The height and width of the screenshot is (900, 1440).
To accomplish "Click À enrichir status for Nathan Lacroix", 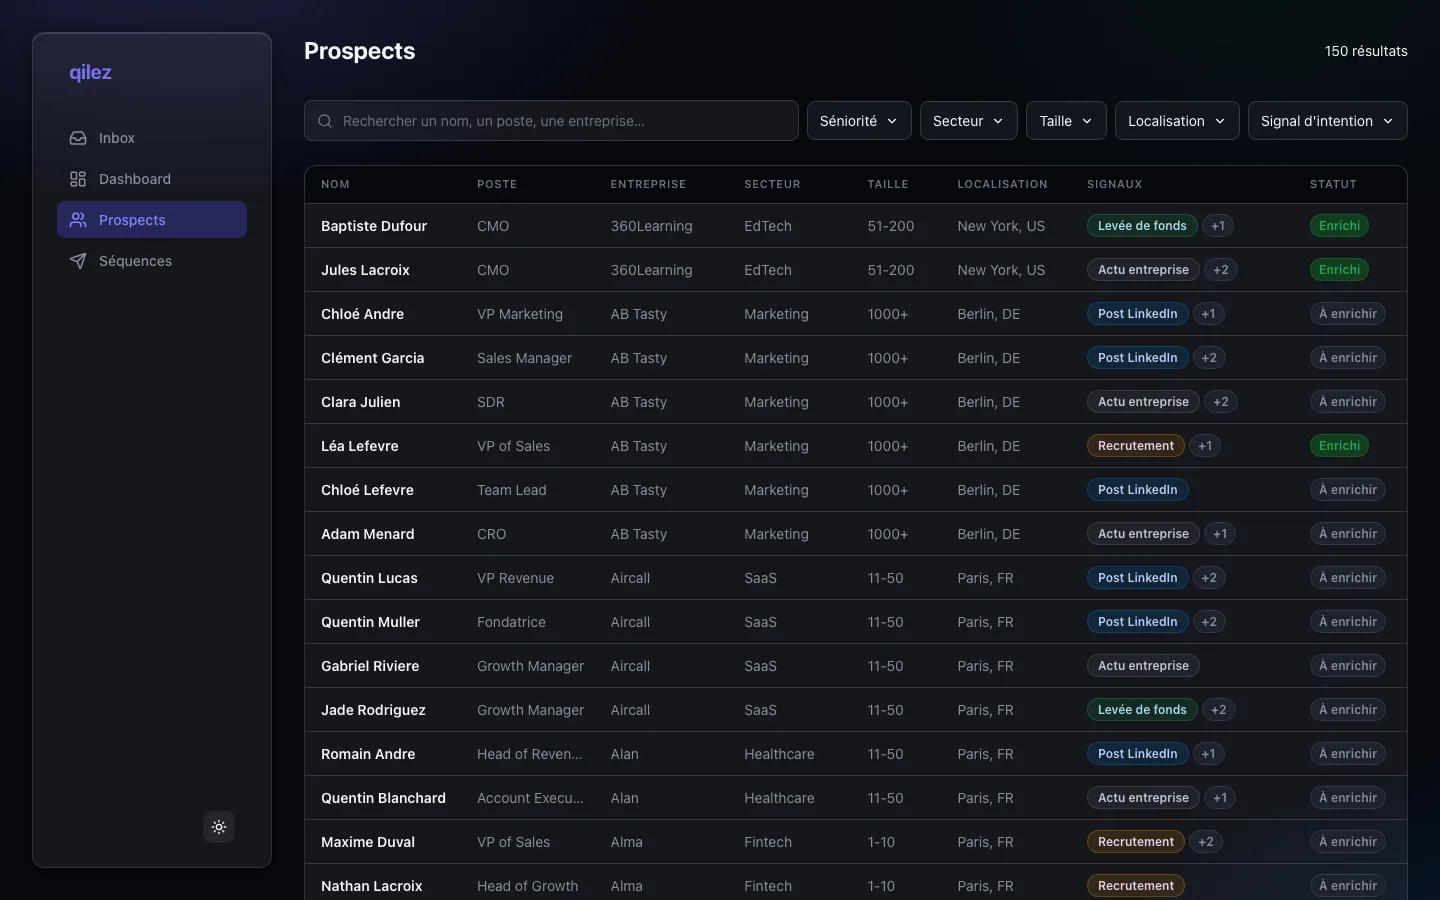I will 1348,886.
